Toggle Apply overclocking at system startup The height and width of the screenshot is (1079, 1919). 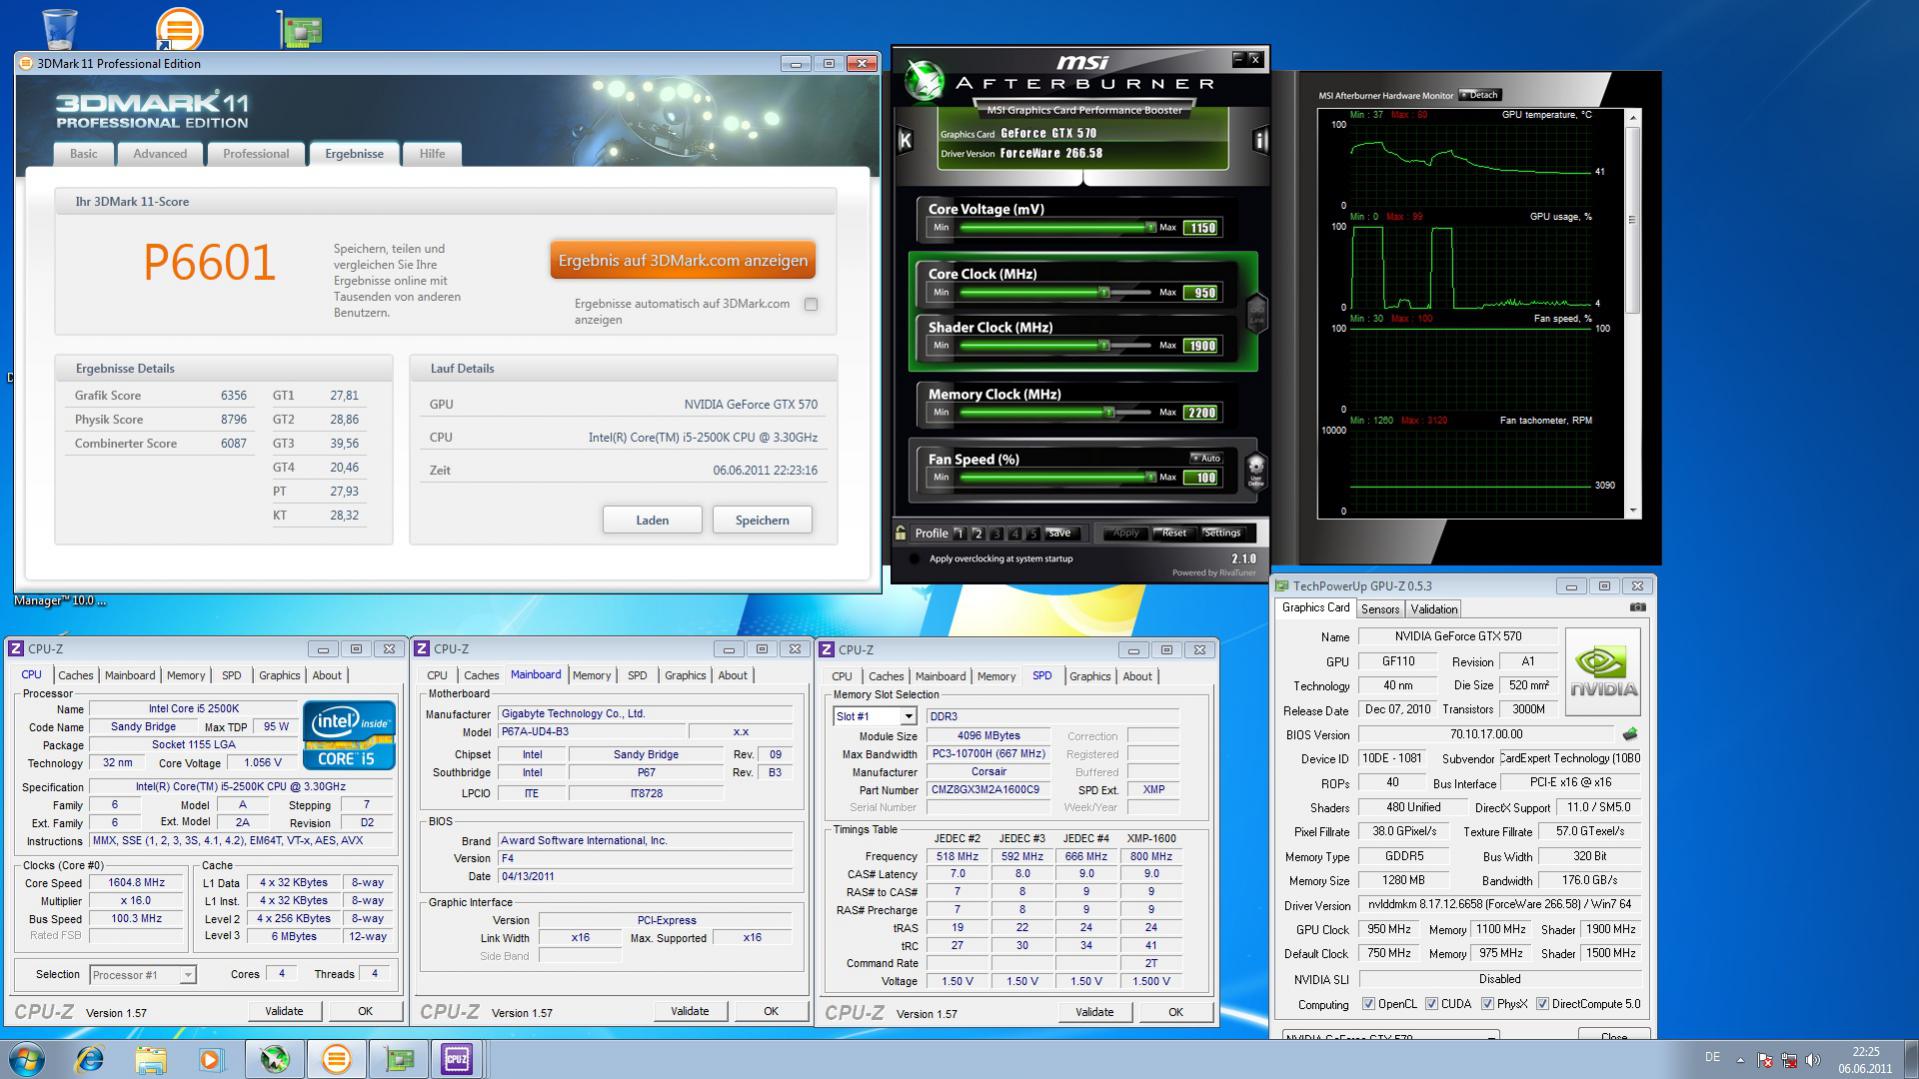point(914,559)
